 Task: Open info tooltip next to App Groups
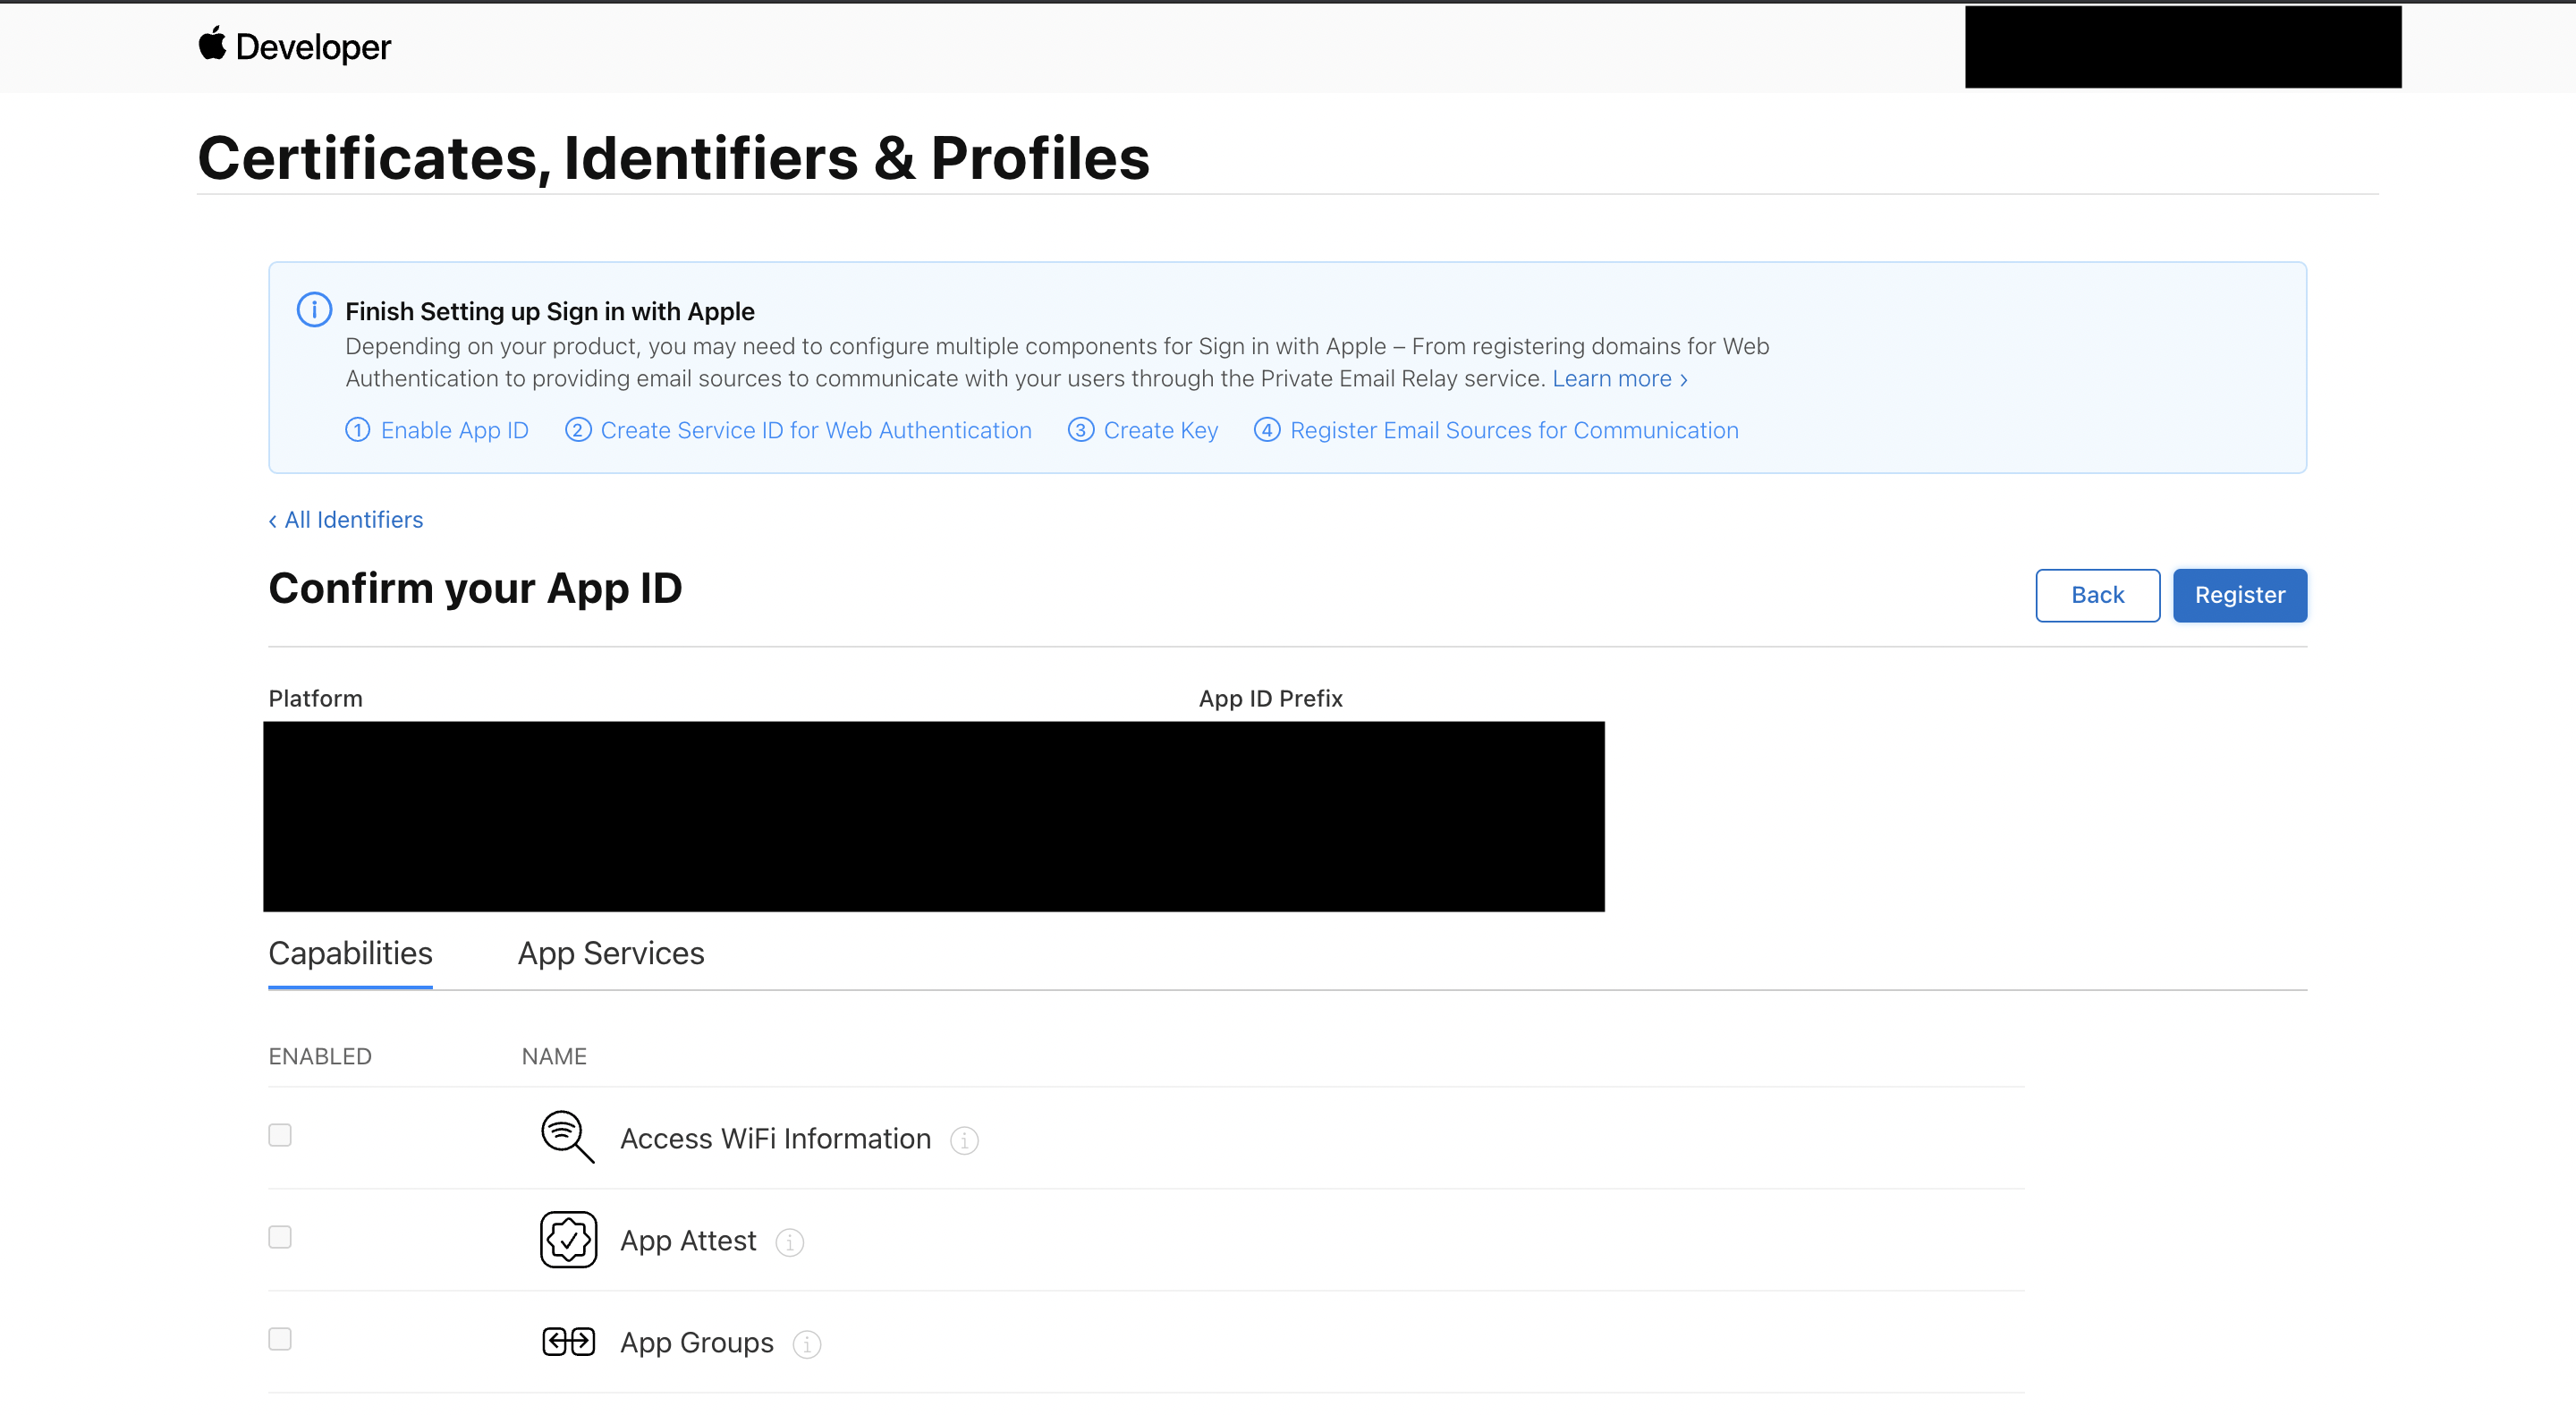806,1344
